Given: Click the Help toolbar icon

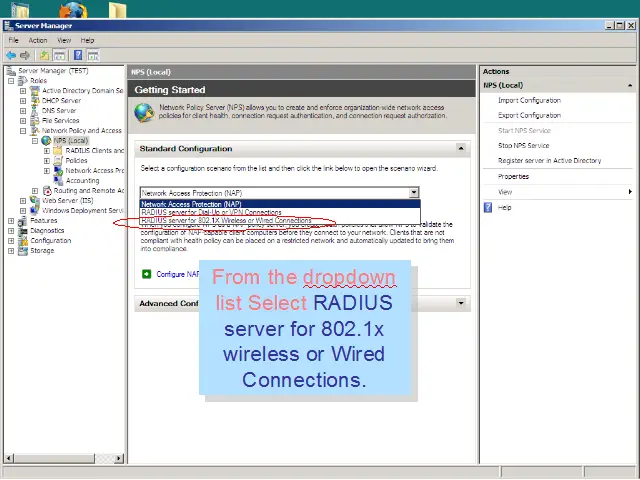Looking at the screenshot, I should click(78, 56).
